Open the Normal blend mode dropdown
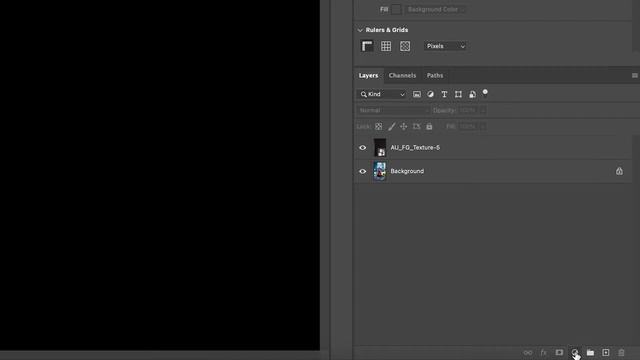This screenshot has width=640, height=360. [x=393, y=110]
